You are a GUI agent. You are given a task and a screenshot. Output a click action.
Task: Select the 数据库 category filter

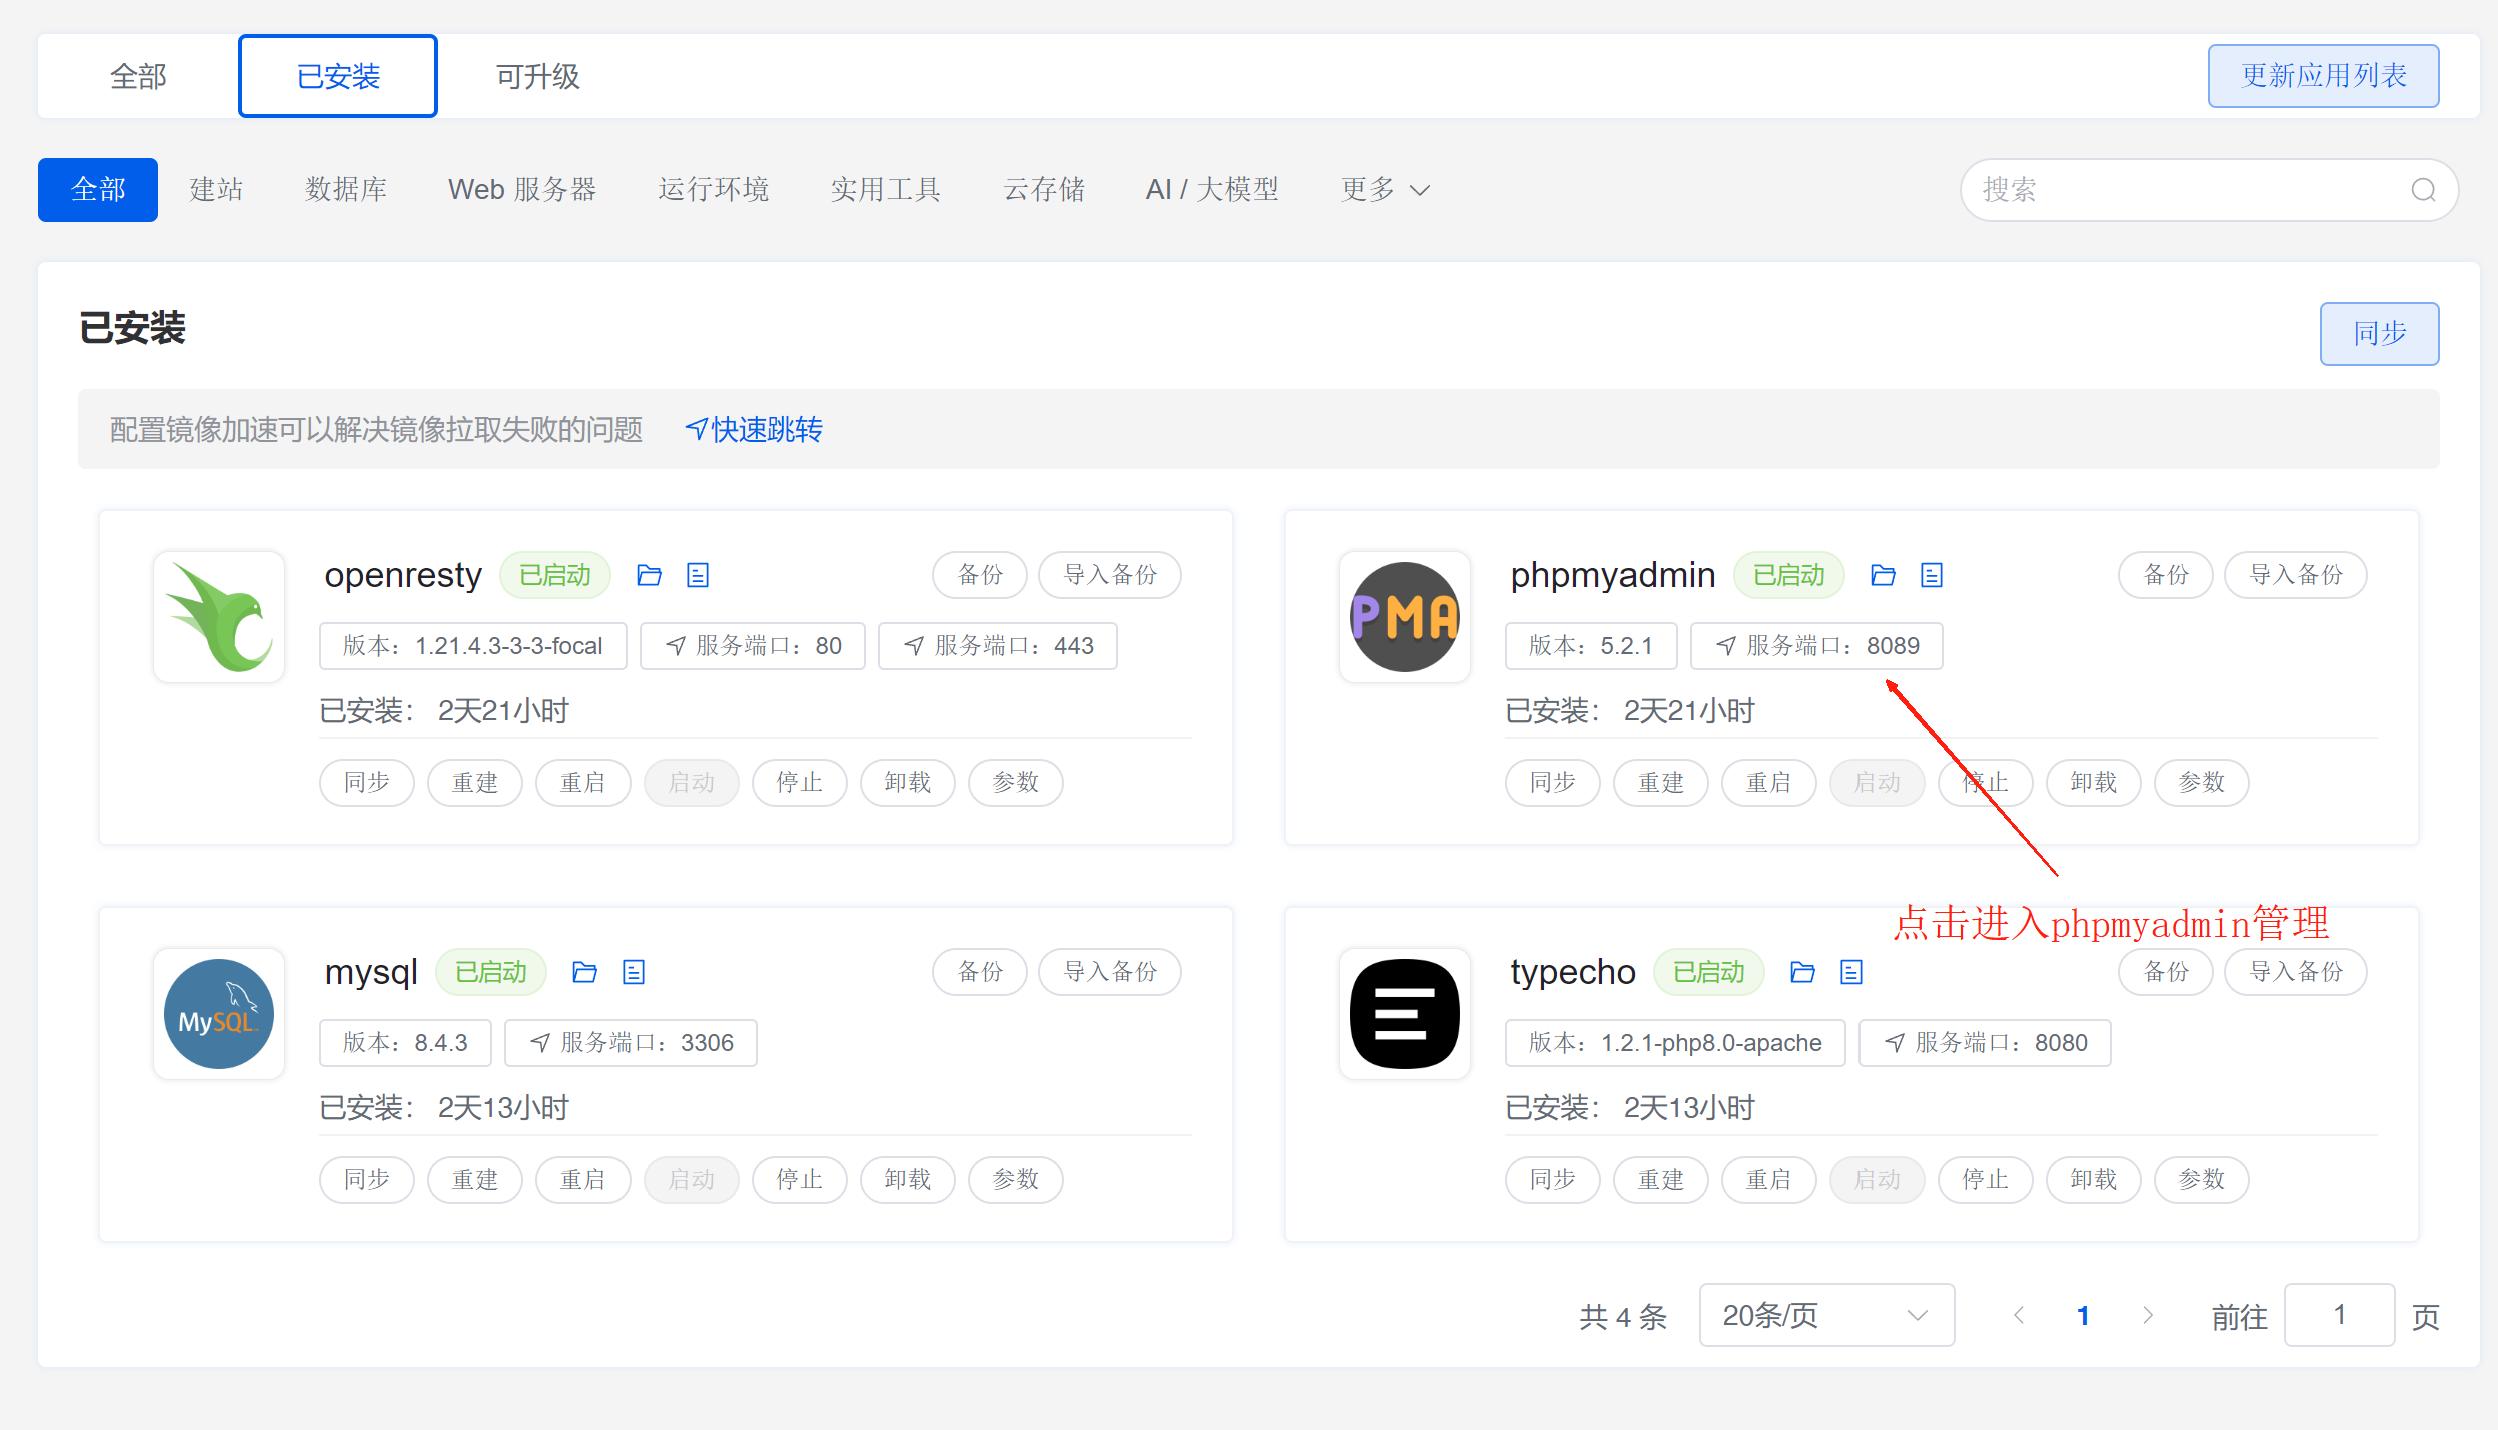click(345, 190)
